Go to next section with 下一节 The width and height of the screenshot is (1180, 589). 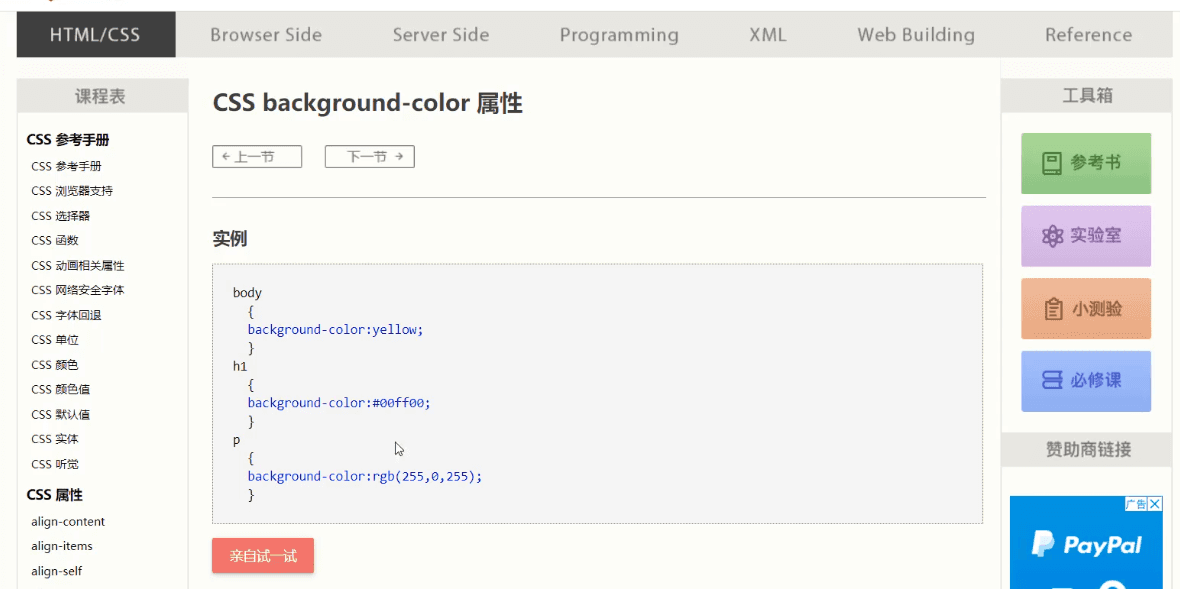pos(369,157)
